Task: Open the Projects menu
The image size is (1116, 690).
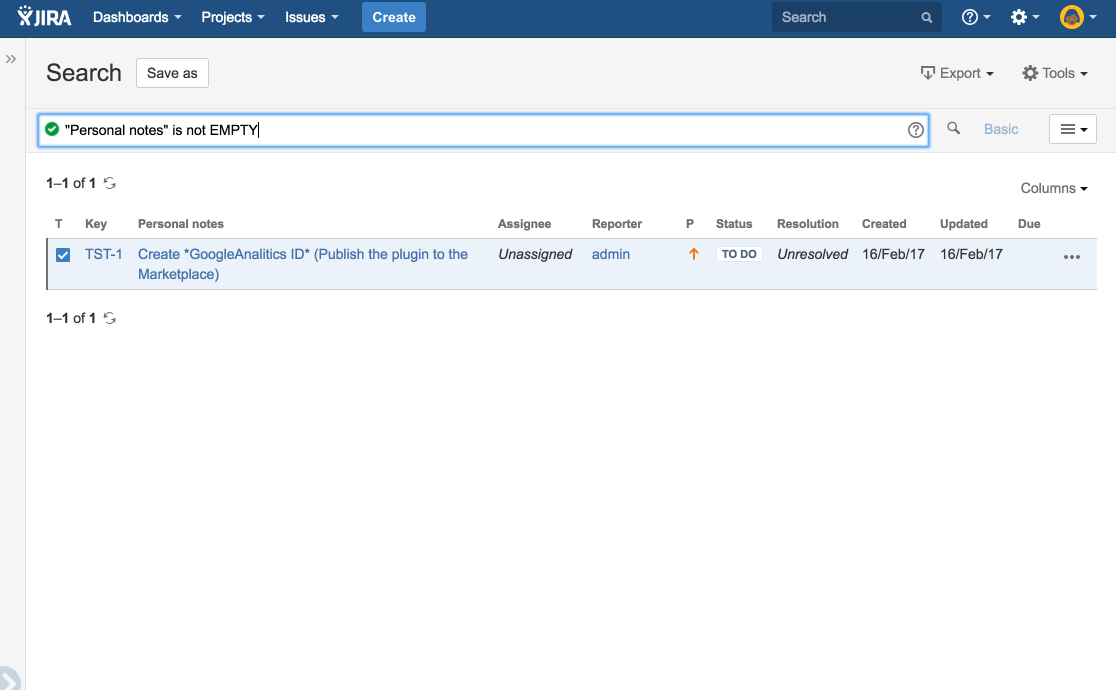Action: point(233,17)
